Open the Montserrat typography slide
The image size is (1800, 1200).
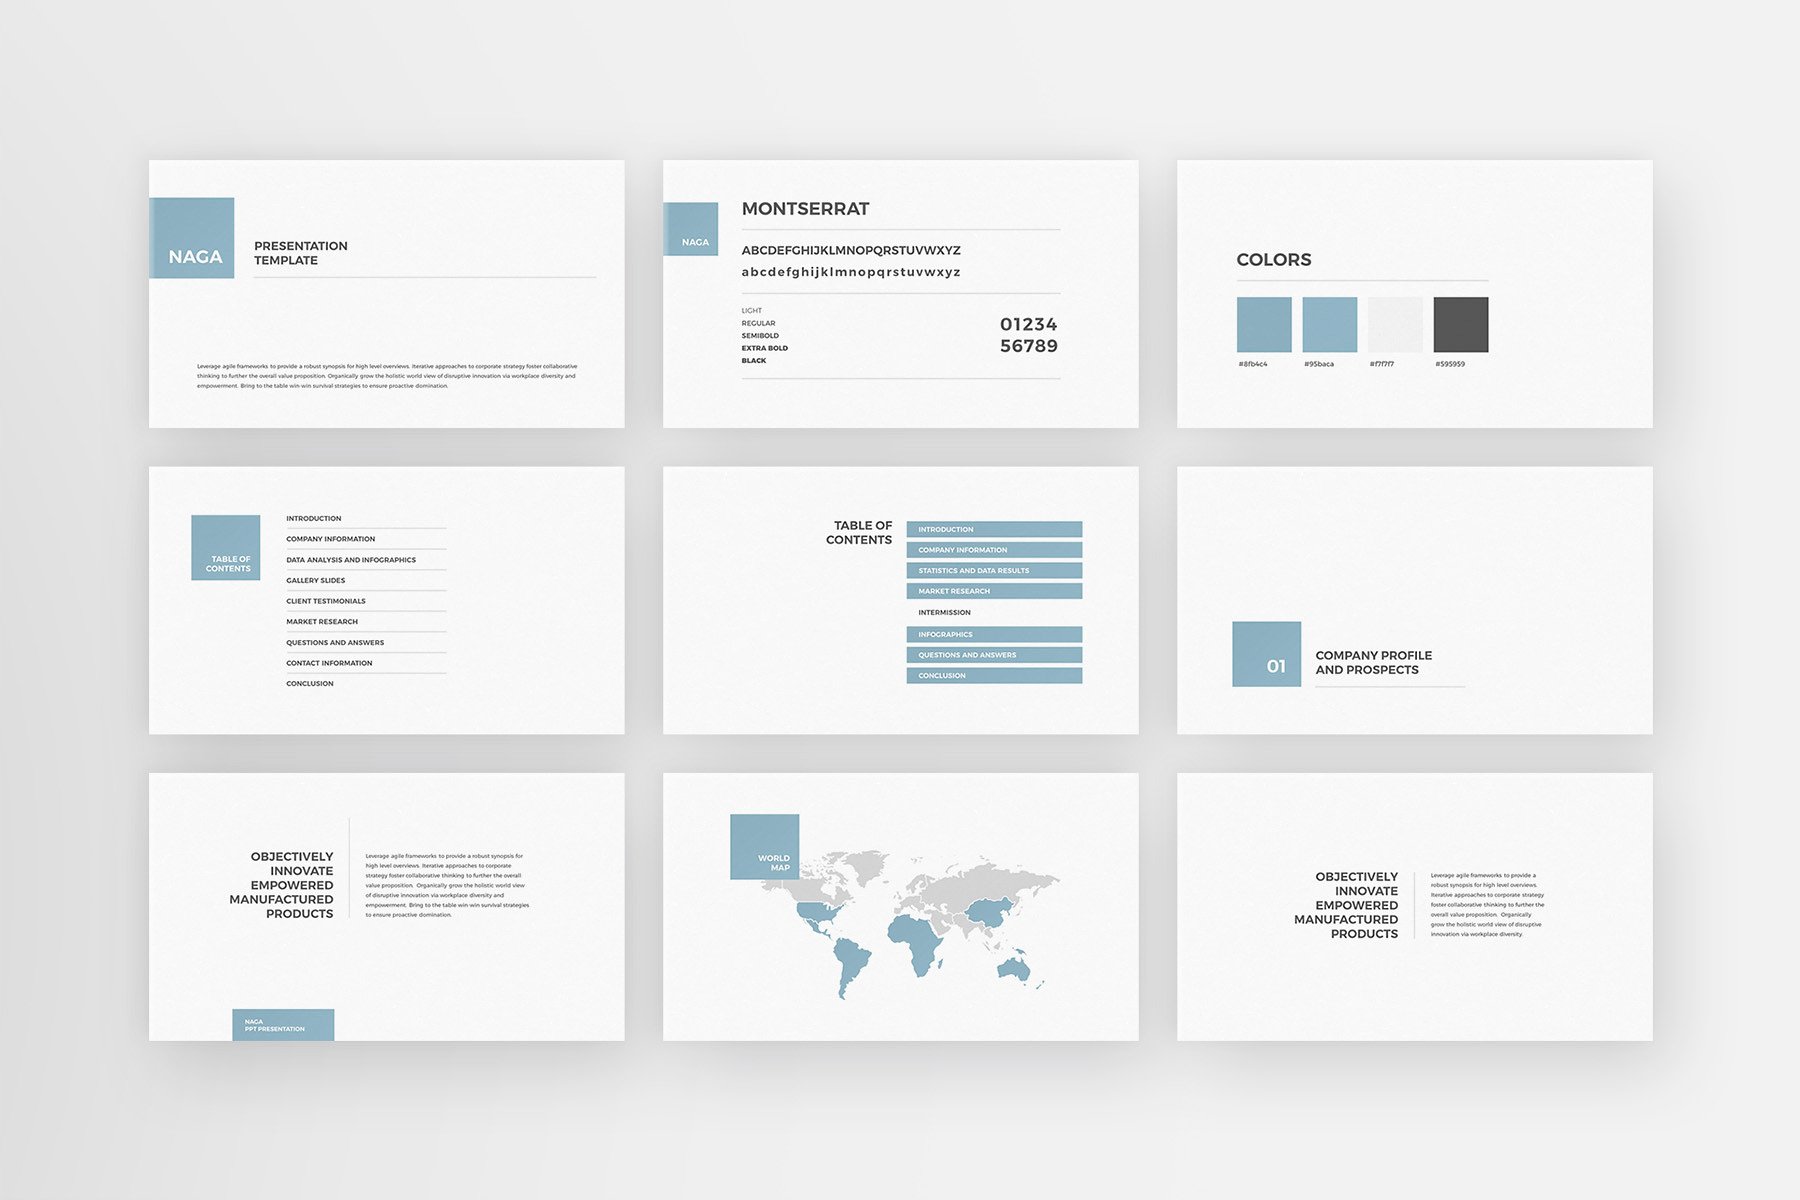pos(901,294)
